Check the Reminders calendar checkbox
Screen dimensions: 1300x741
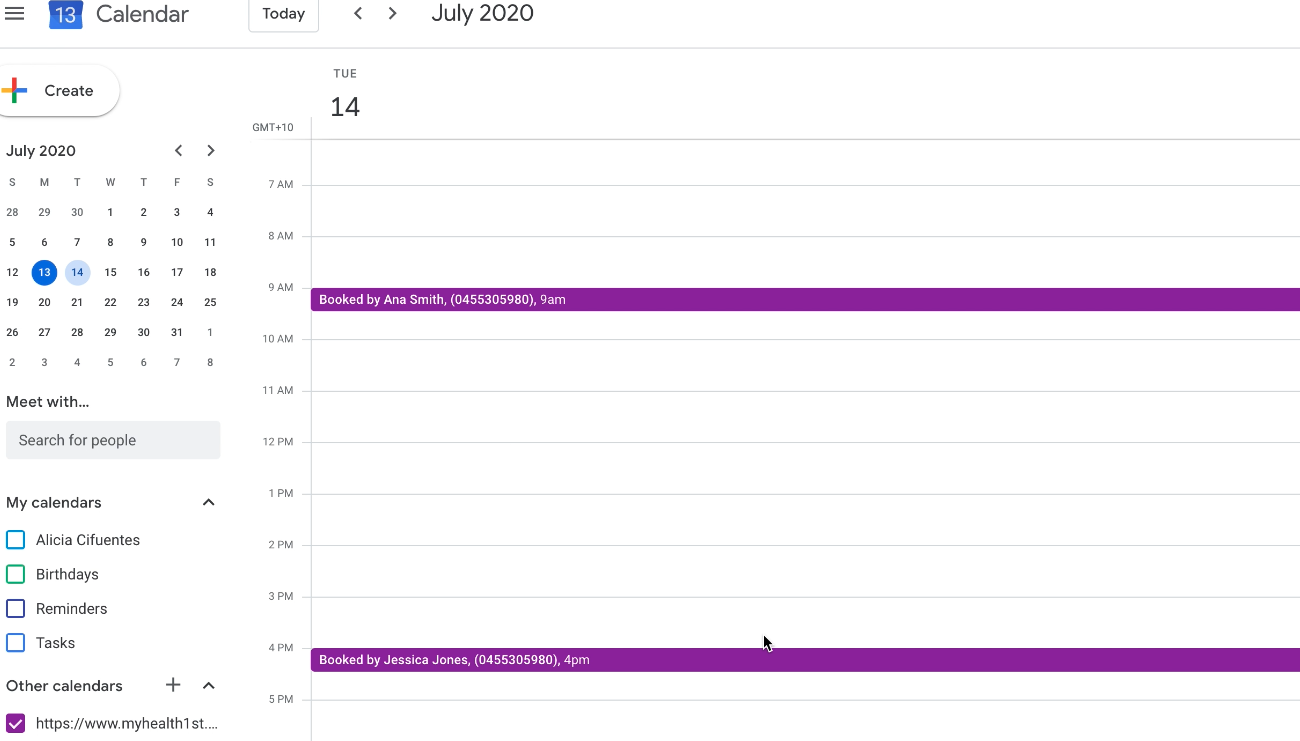point(16,608)
